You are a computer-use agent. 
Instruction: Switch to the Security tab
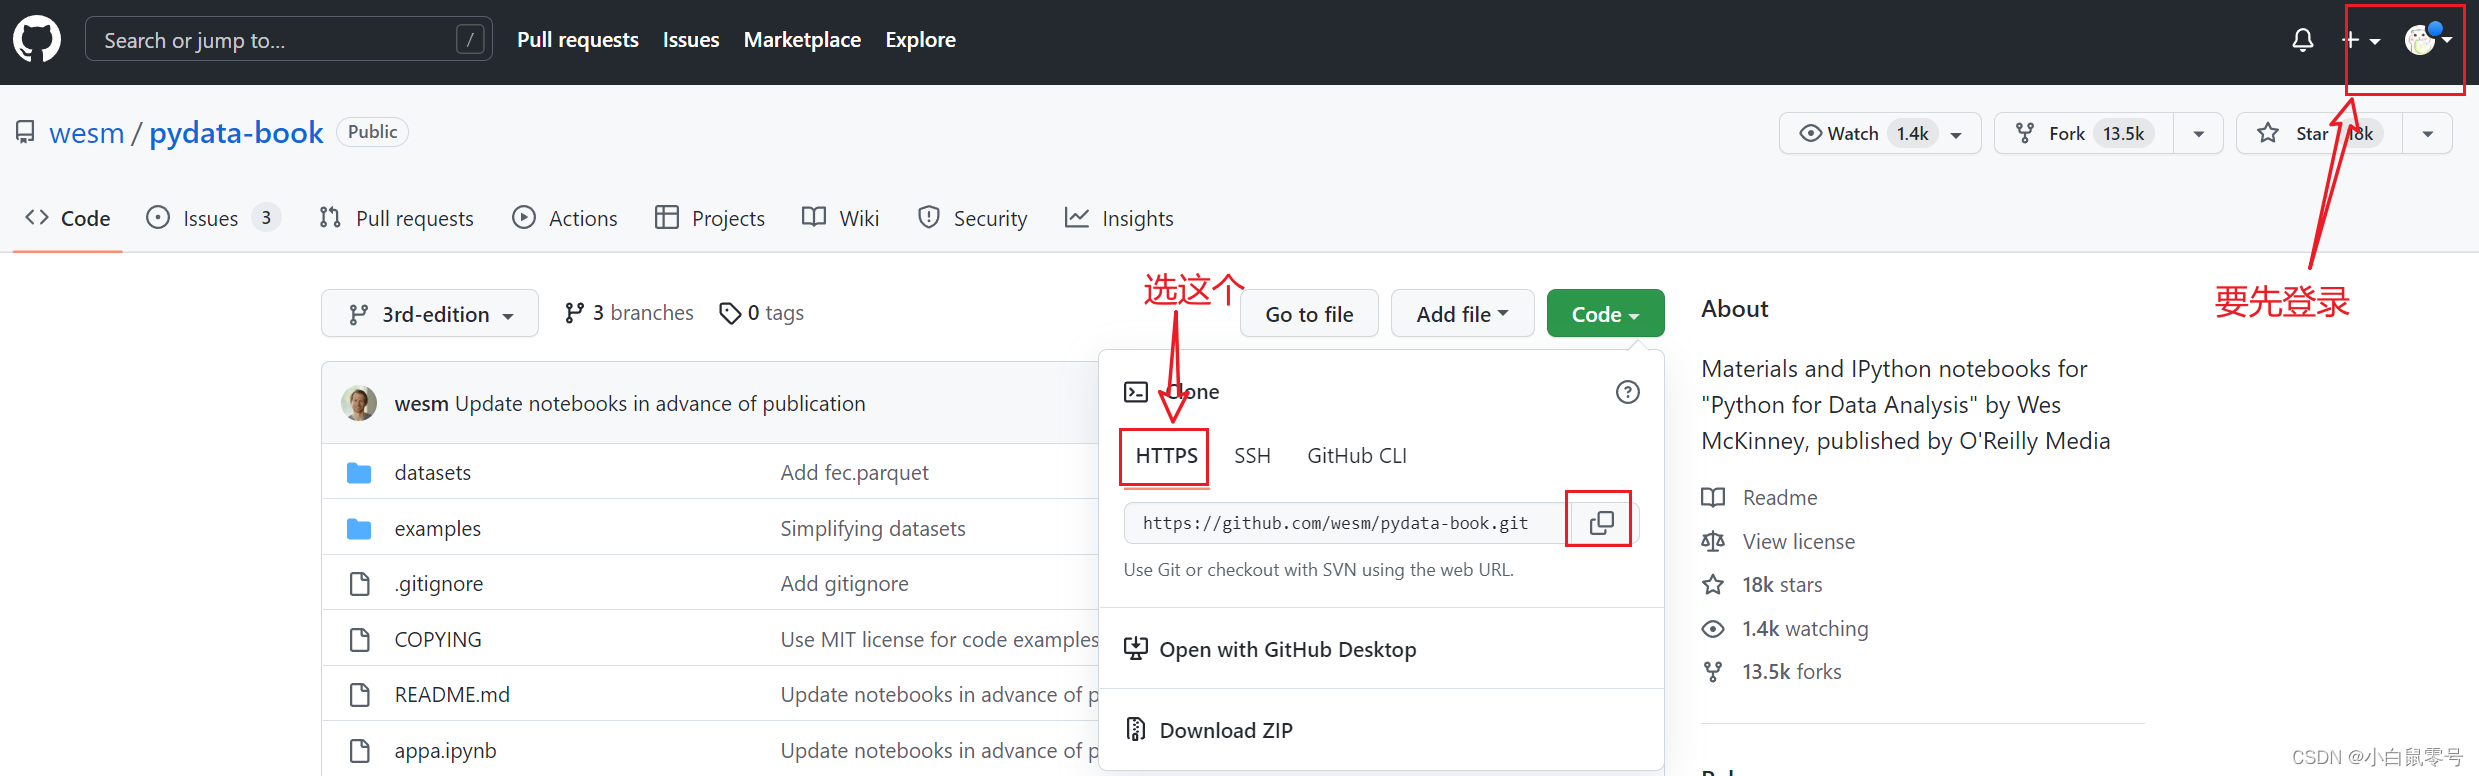pos(973,218)
